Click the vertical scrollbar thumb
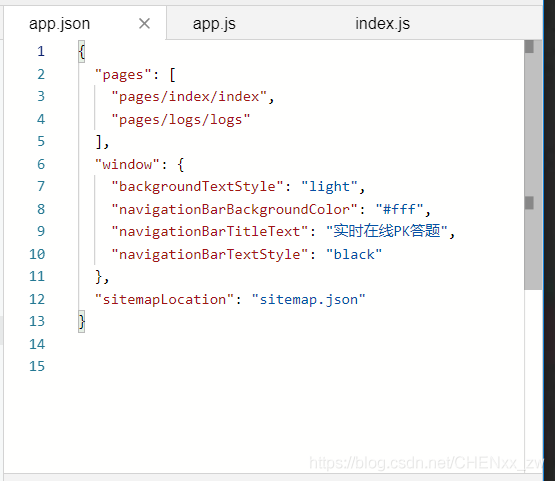Viewport: 555px width, 481px height. pyautogui.click(x=533, y=165)
